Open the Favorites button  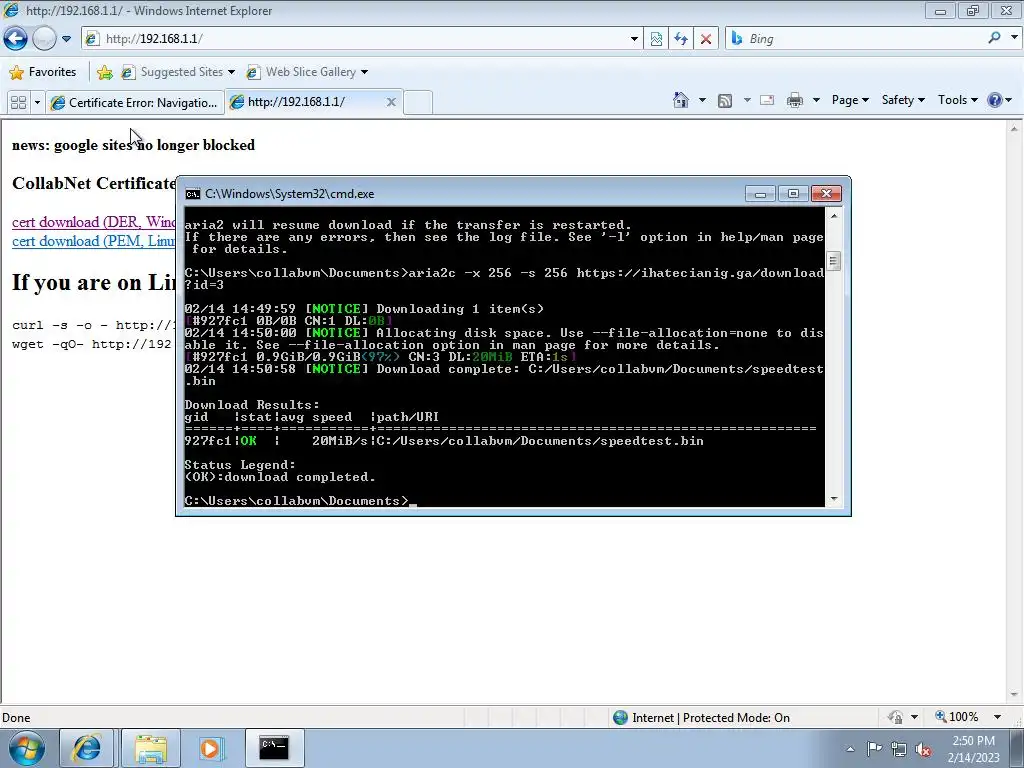click(43, 72)
